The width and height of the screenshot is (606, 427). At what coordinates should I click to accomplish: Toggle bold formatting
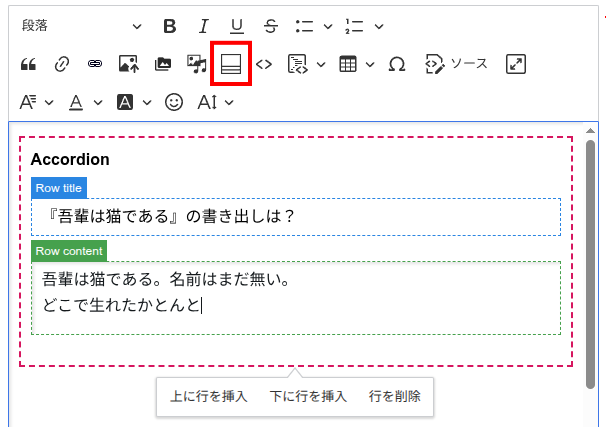[x=170, y=26]
